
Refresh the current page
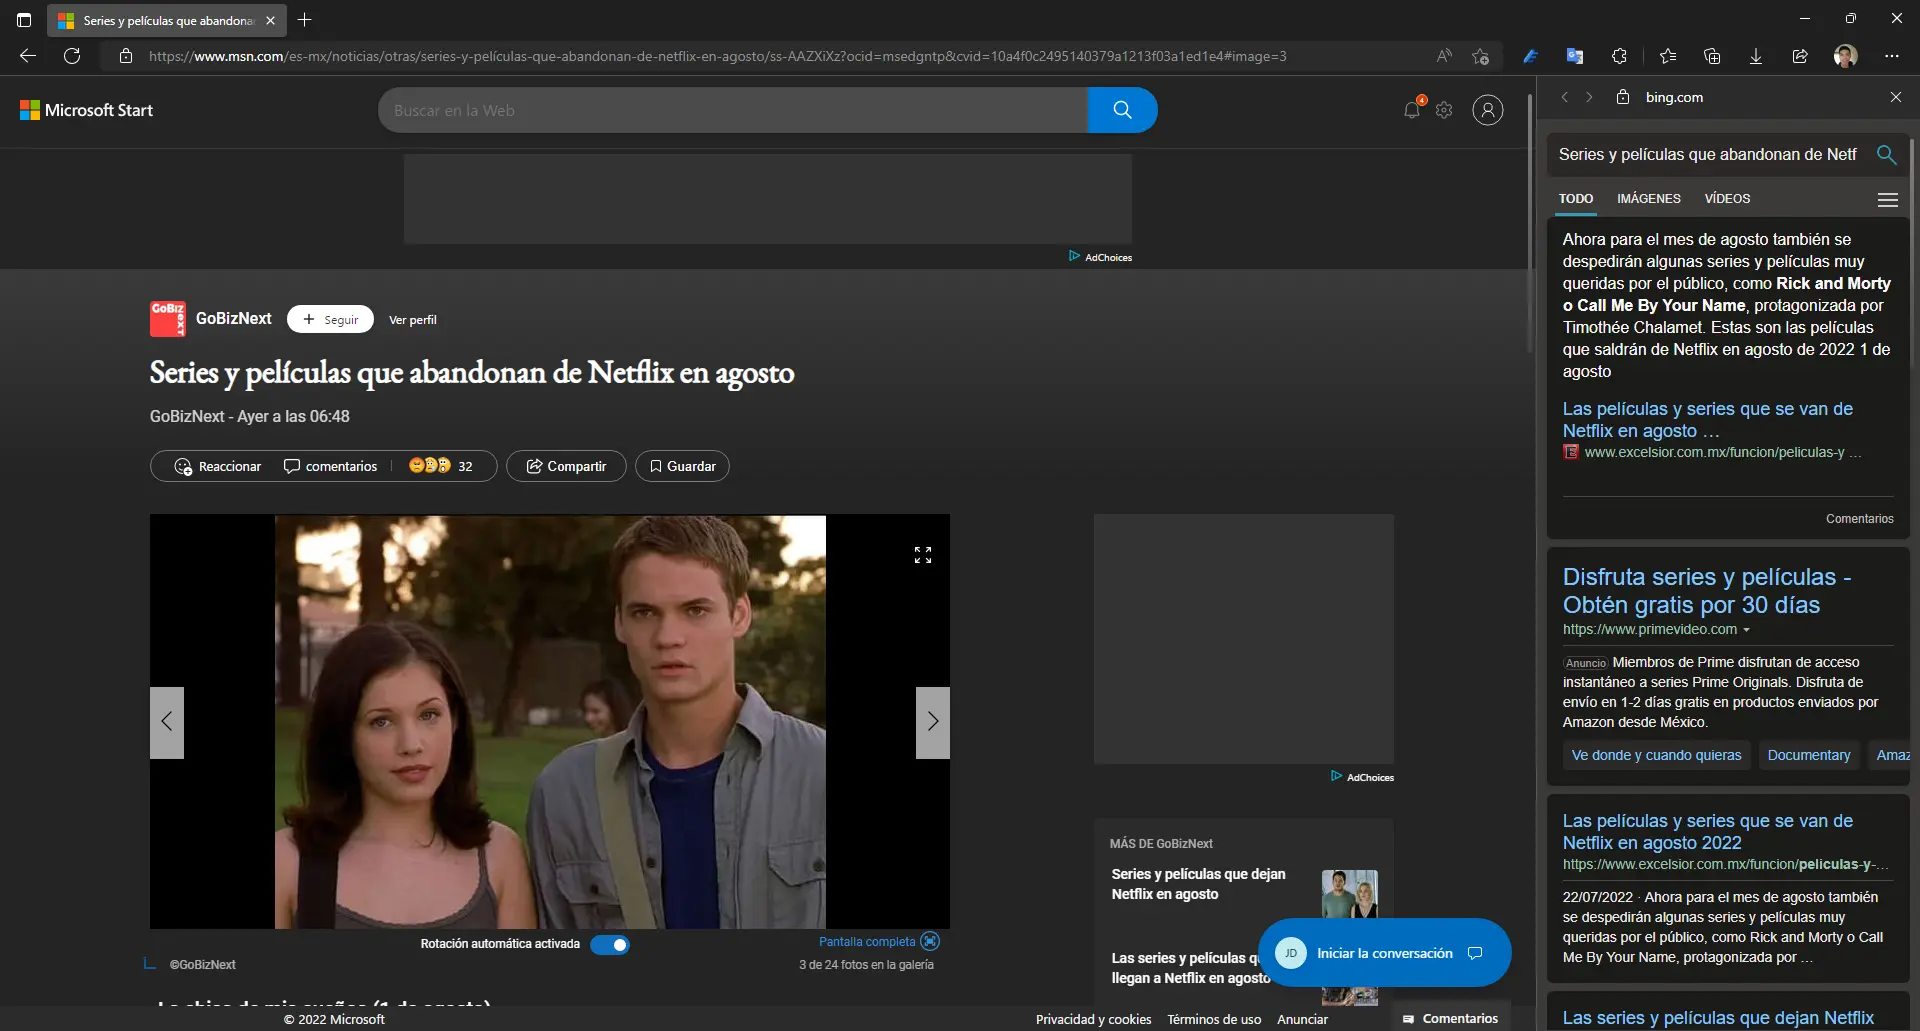(72, 56)
